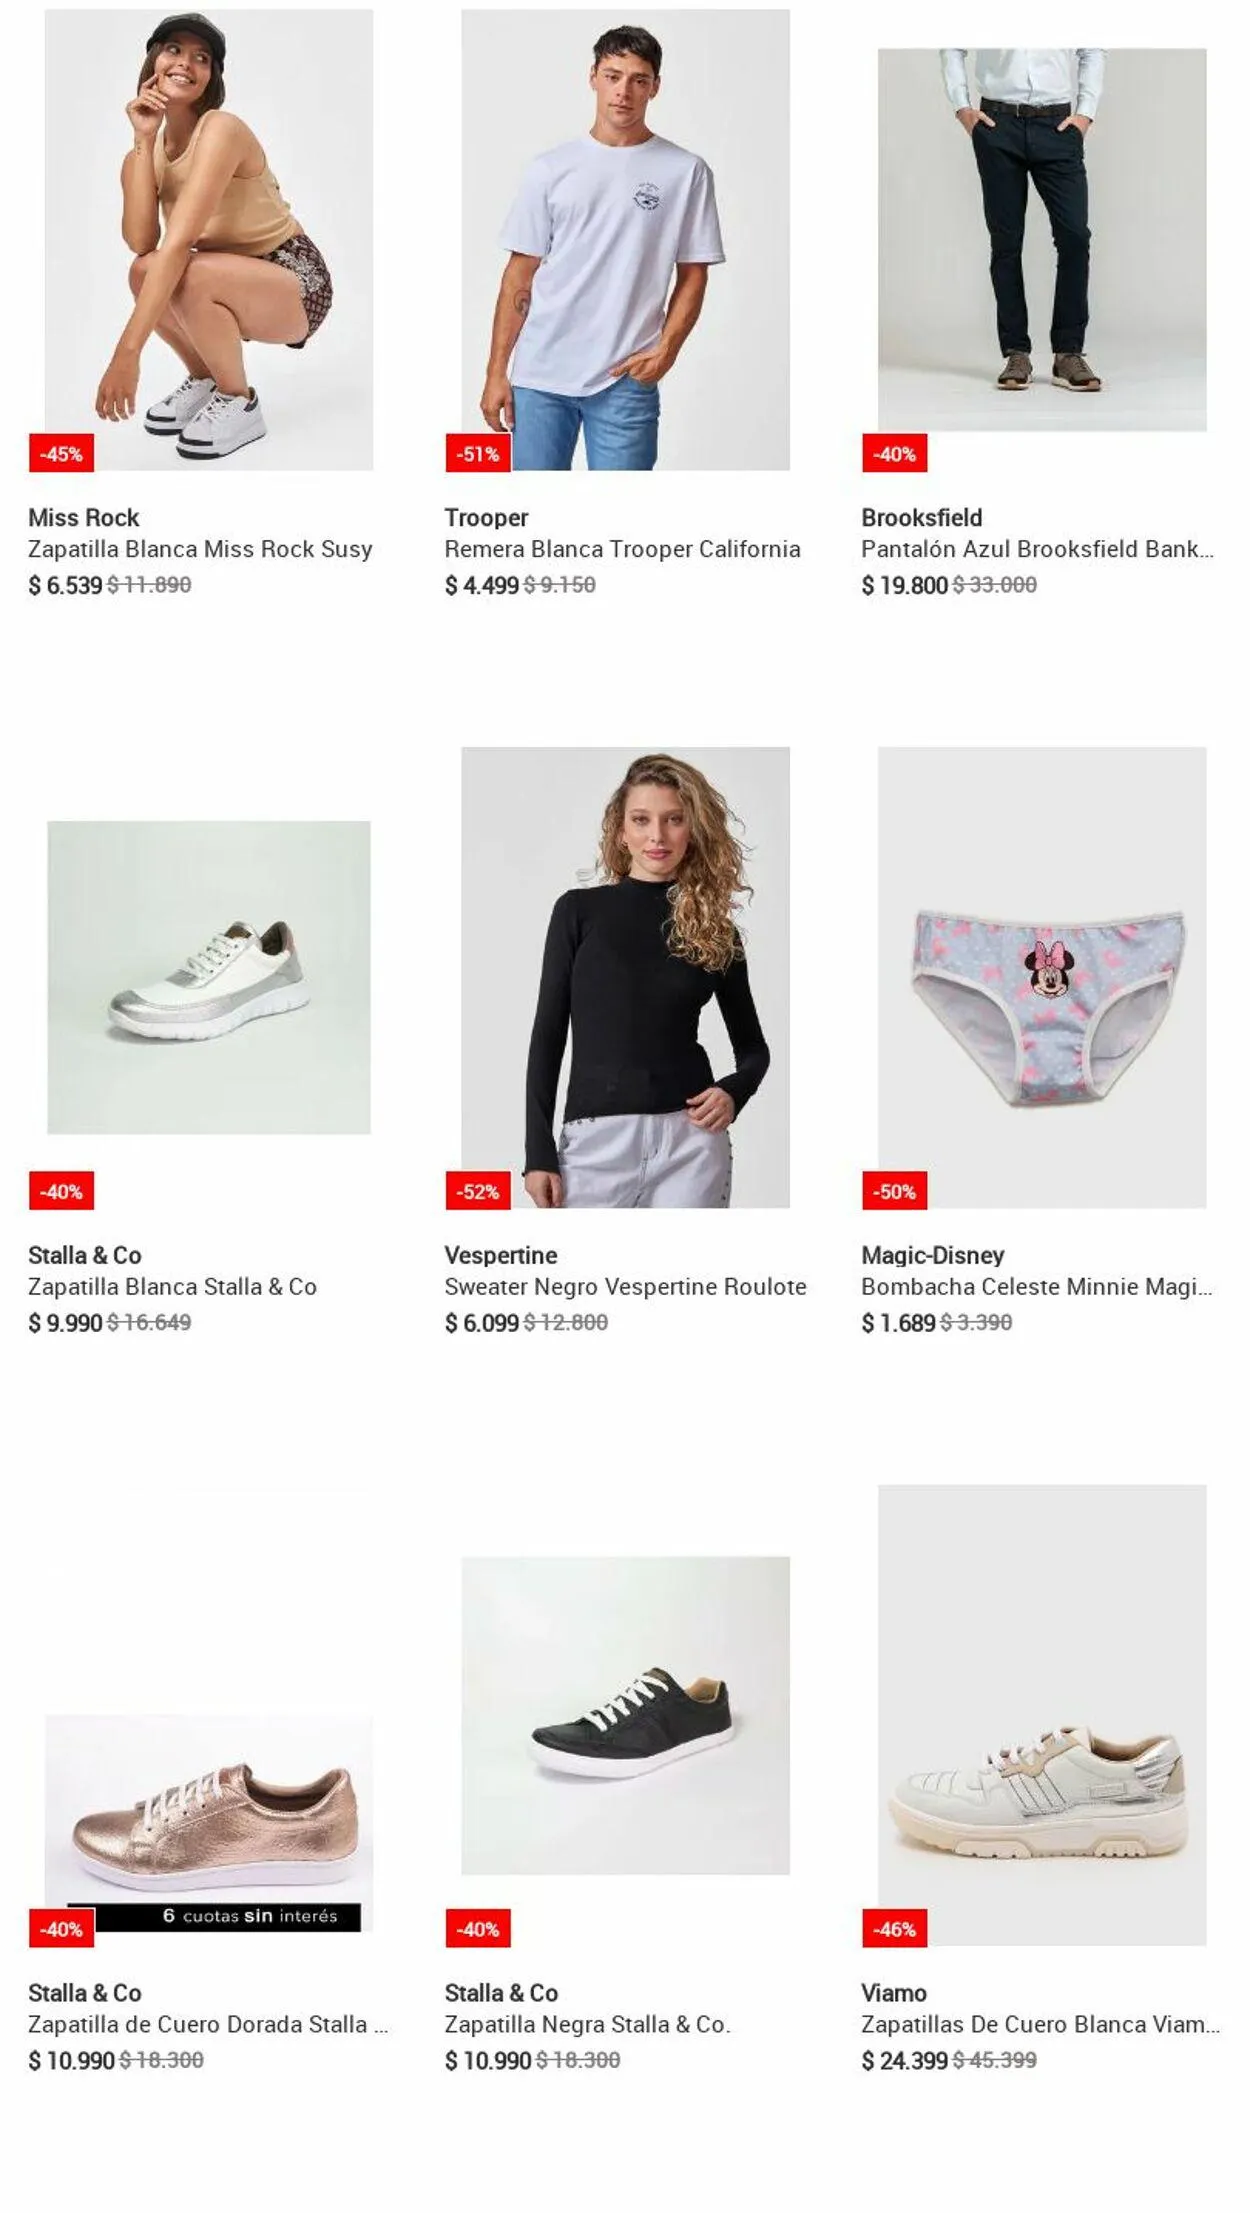Screen dimensions: 1250x2213
Task: Select the -46% badge on Viamo sneakers
Action: [x=894, y=1930]
